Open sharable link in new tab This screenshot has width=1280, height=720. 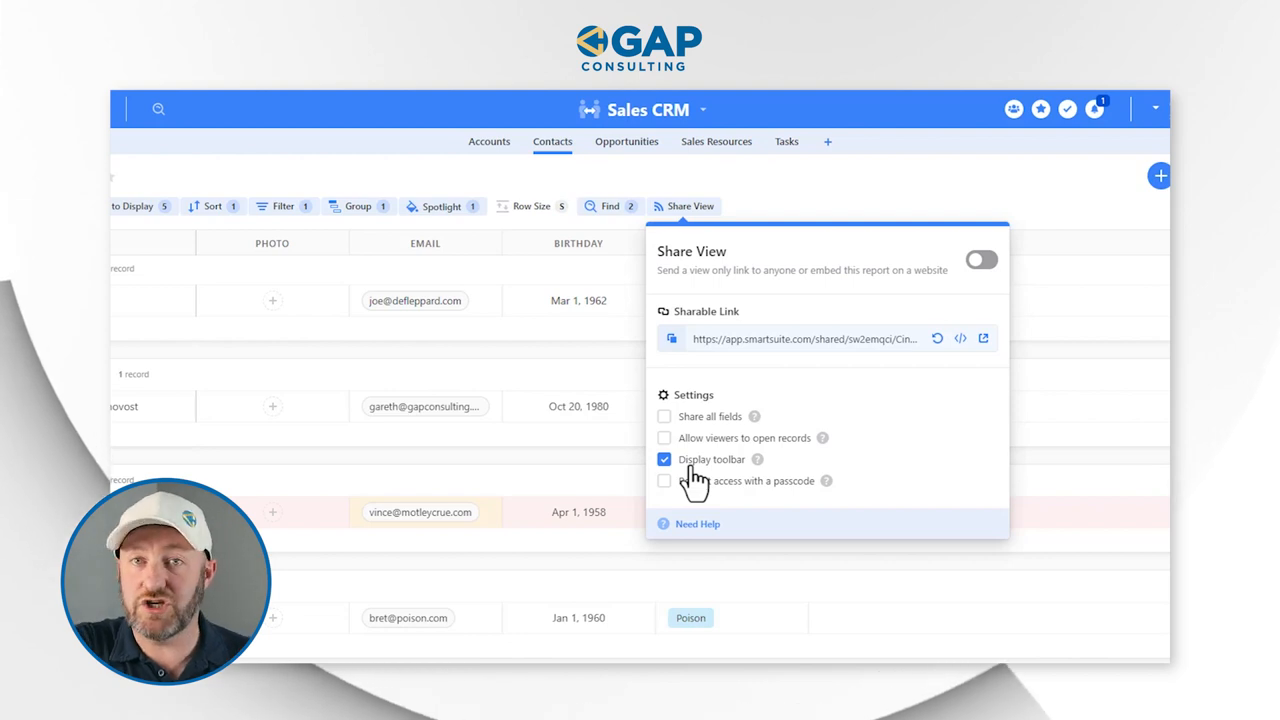coord(983,339)
